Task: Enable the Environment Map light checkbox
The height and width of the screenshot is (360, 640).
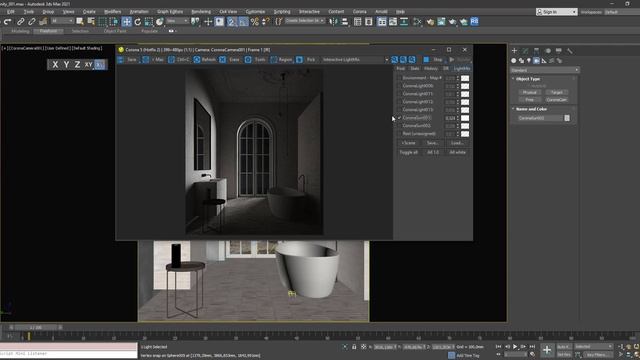Action: pos(399,78)
